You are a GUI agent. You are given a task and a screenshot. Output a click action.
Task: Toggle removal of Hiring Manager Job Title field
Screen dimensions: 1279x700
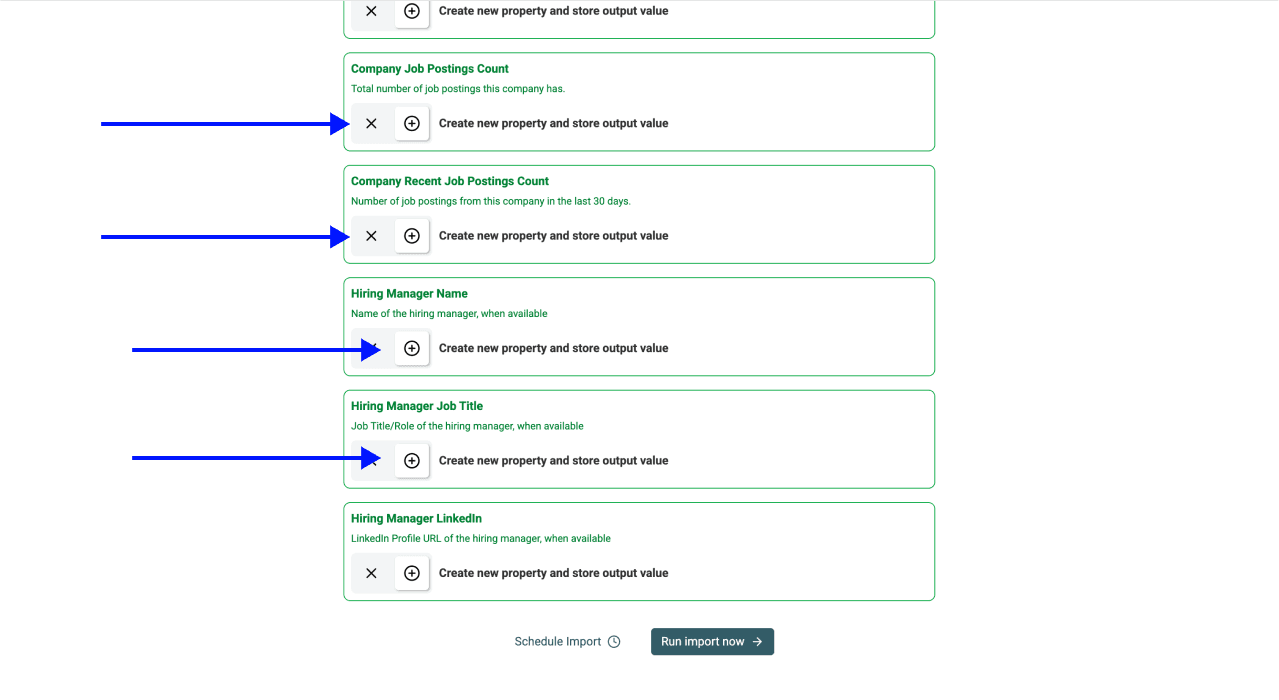[x=371, y=460]
